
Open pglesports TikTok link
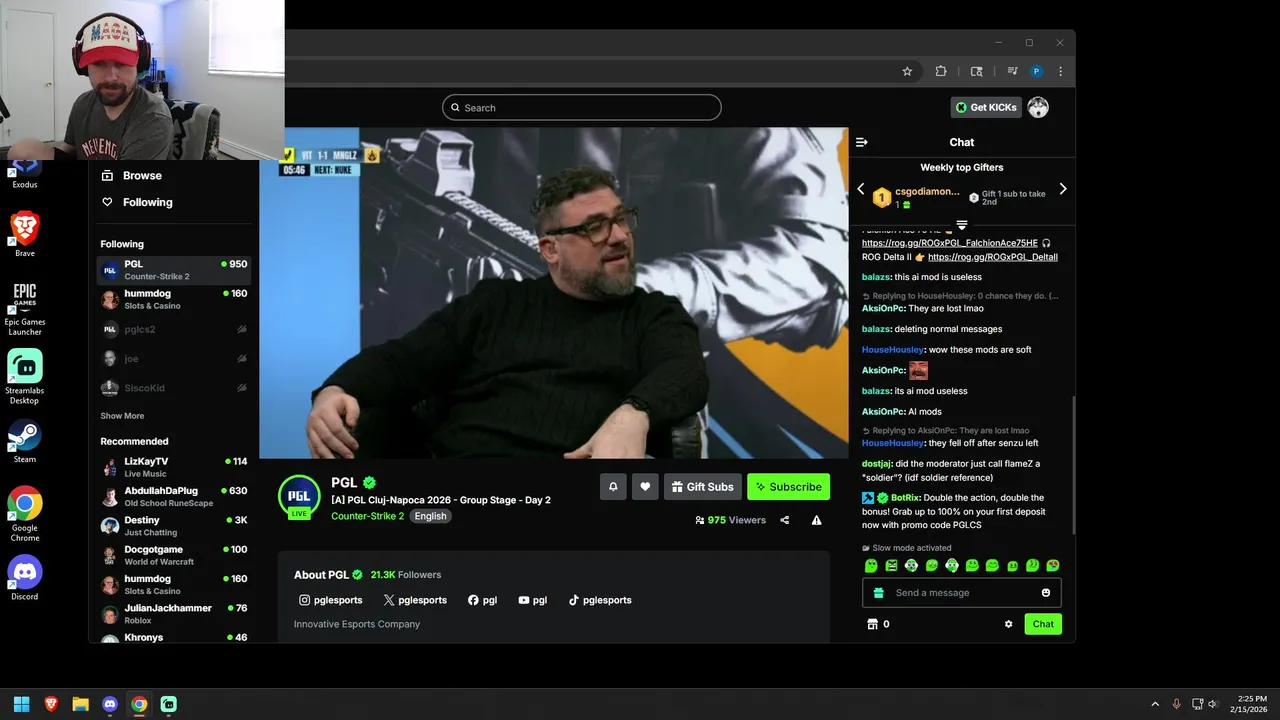pyautogui.click(x=600, y=600)
